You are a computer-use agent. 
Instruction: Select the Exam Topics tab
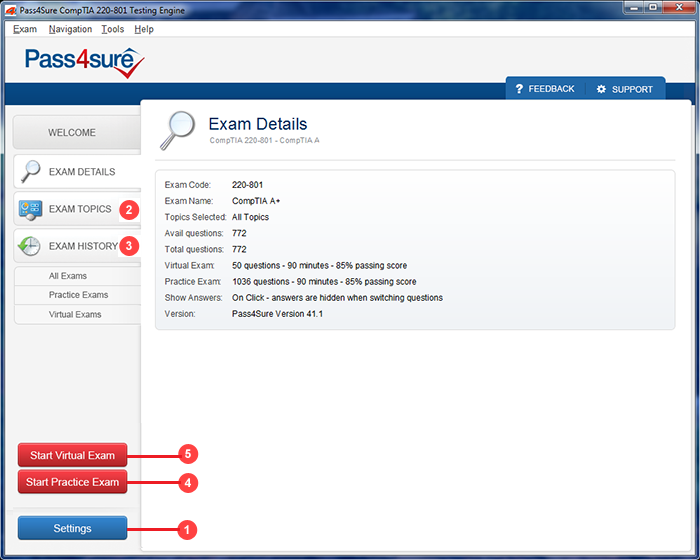pyautogui.click(x=80, y=209)
